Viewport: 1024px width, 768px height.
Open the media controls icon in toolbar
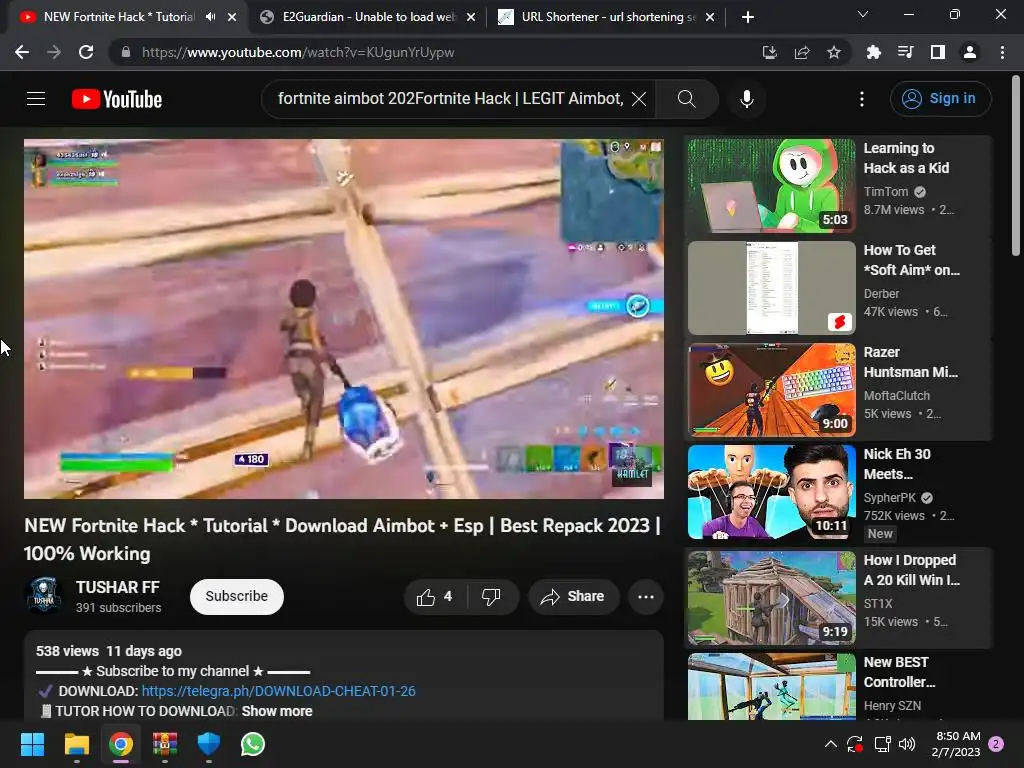(906, 52)
